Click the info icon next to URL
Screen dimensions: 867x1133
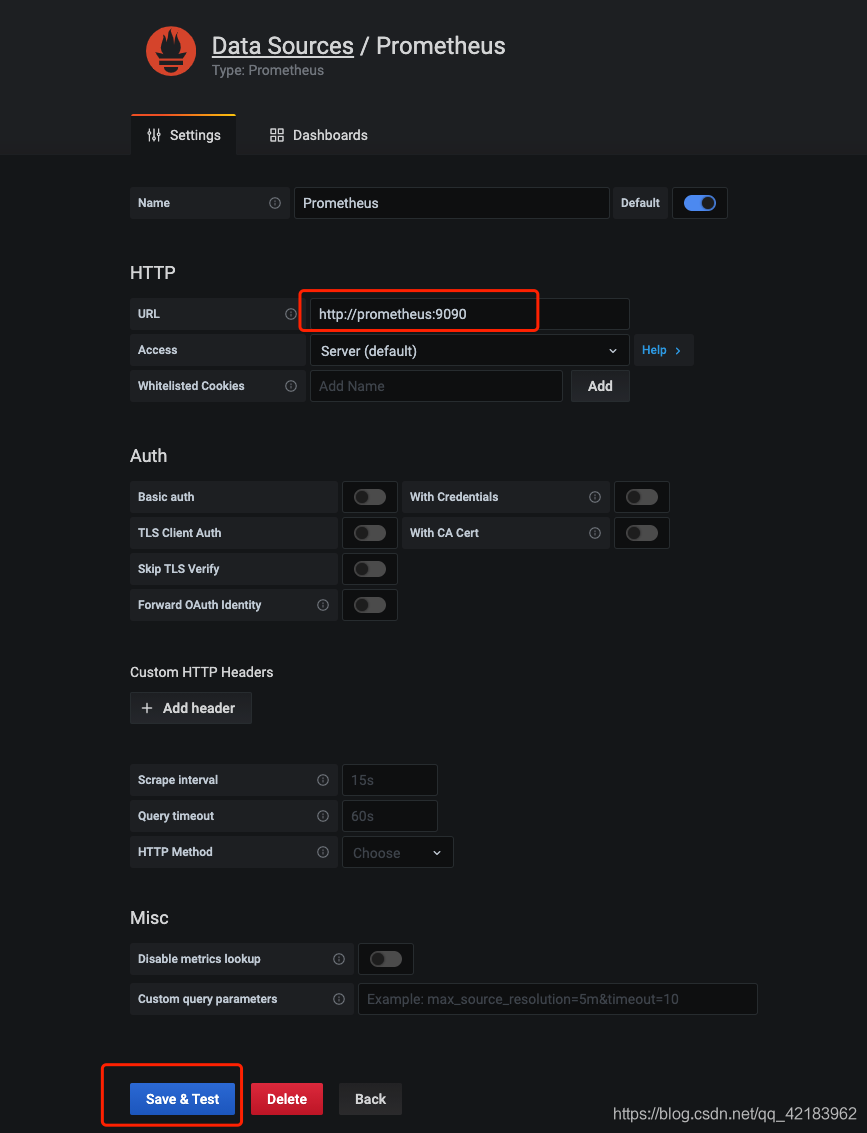coord(290,314)
